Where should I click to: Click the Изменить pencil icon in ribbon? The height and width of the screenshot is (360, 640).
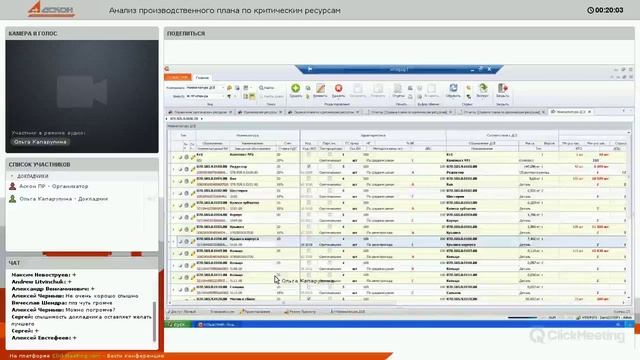(x=320, y=88)
